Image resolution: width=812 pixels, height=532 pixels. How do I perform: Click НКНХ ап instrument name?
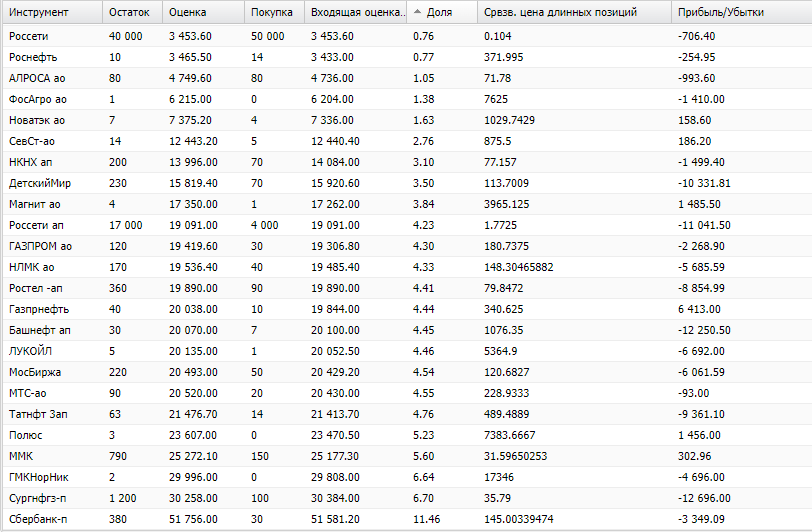click(31, 162)
